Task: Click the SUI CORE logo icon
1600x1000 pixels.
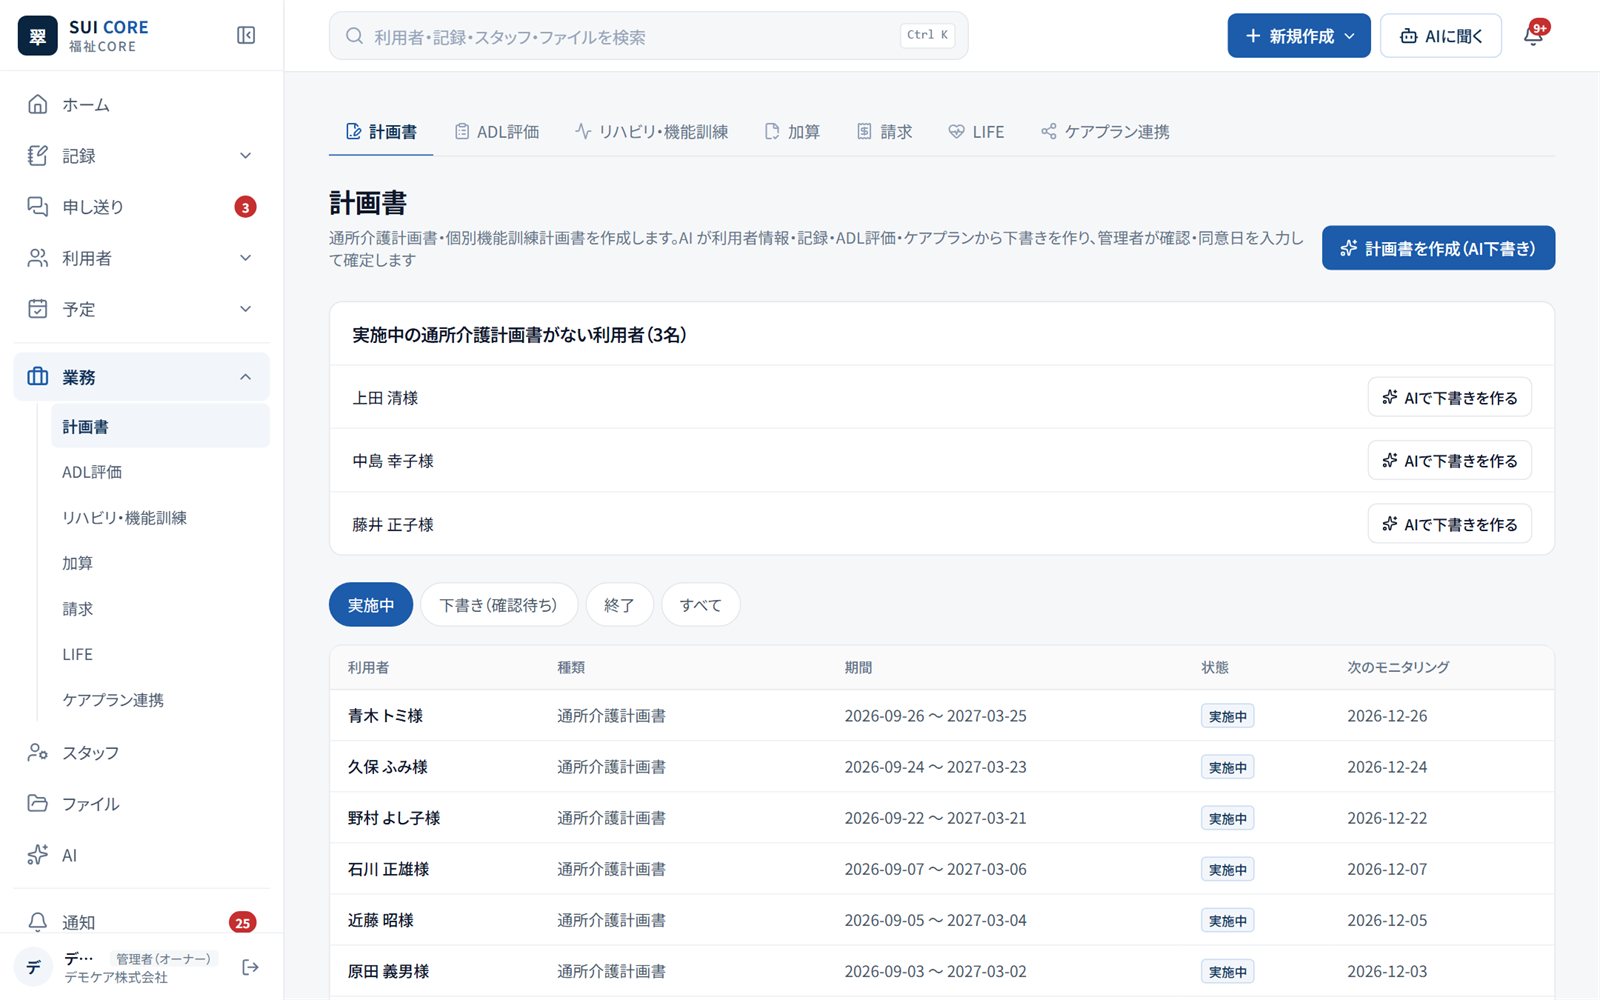Action: 37,36
